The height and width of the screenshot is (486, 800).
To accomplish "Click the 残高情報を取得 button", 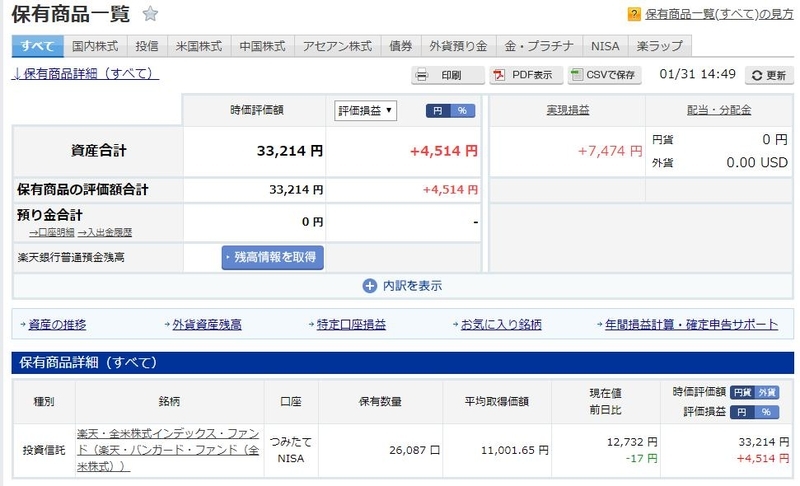I will 272,258.
